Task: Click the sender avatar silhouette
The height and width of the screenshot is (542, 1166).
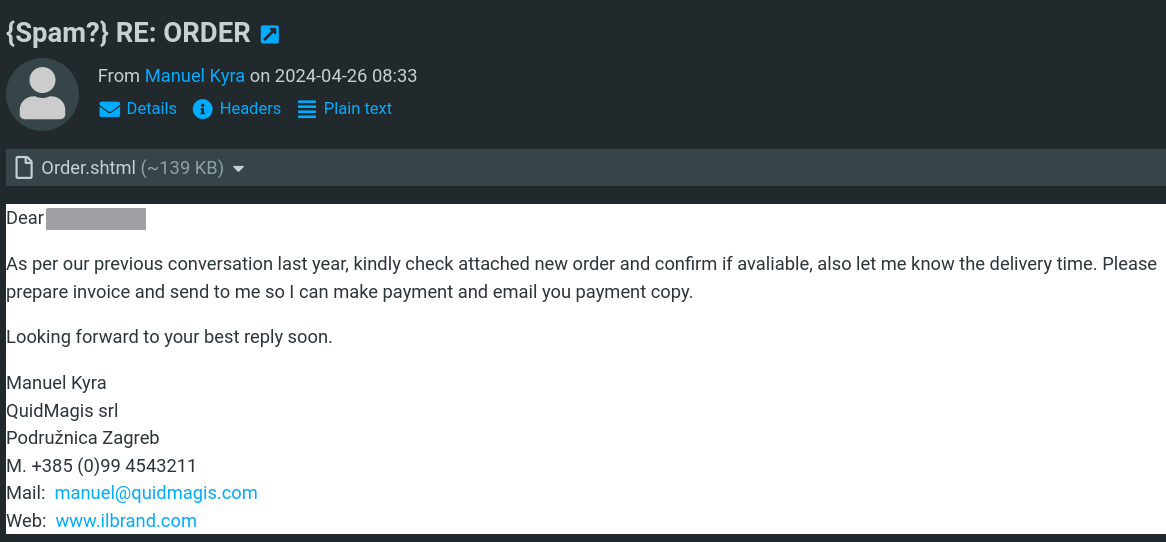Action: click(x=42, y=94)
